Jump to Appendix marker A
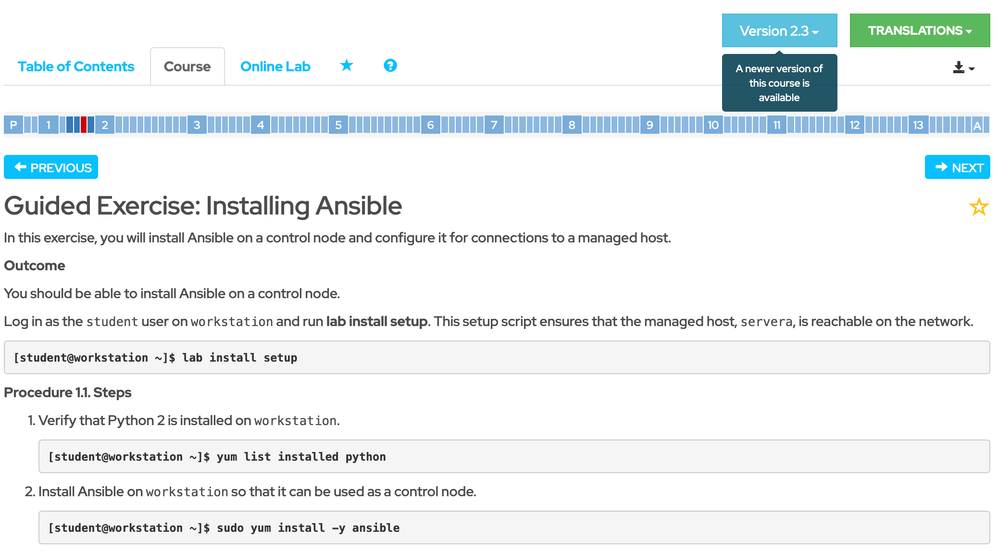The width and height of the screenshot is (998, 555). click(x=978, y=125)
